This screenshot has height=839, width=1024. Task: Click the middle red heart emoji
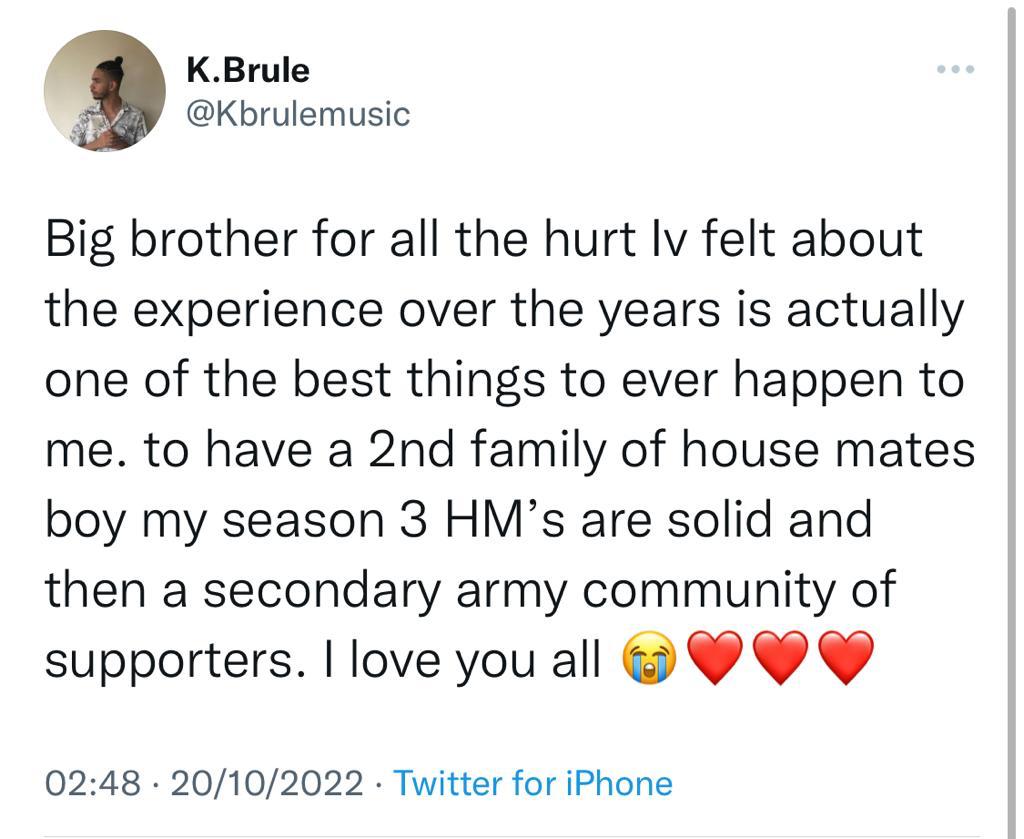781,659
